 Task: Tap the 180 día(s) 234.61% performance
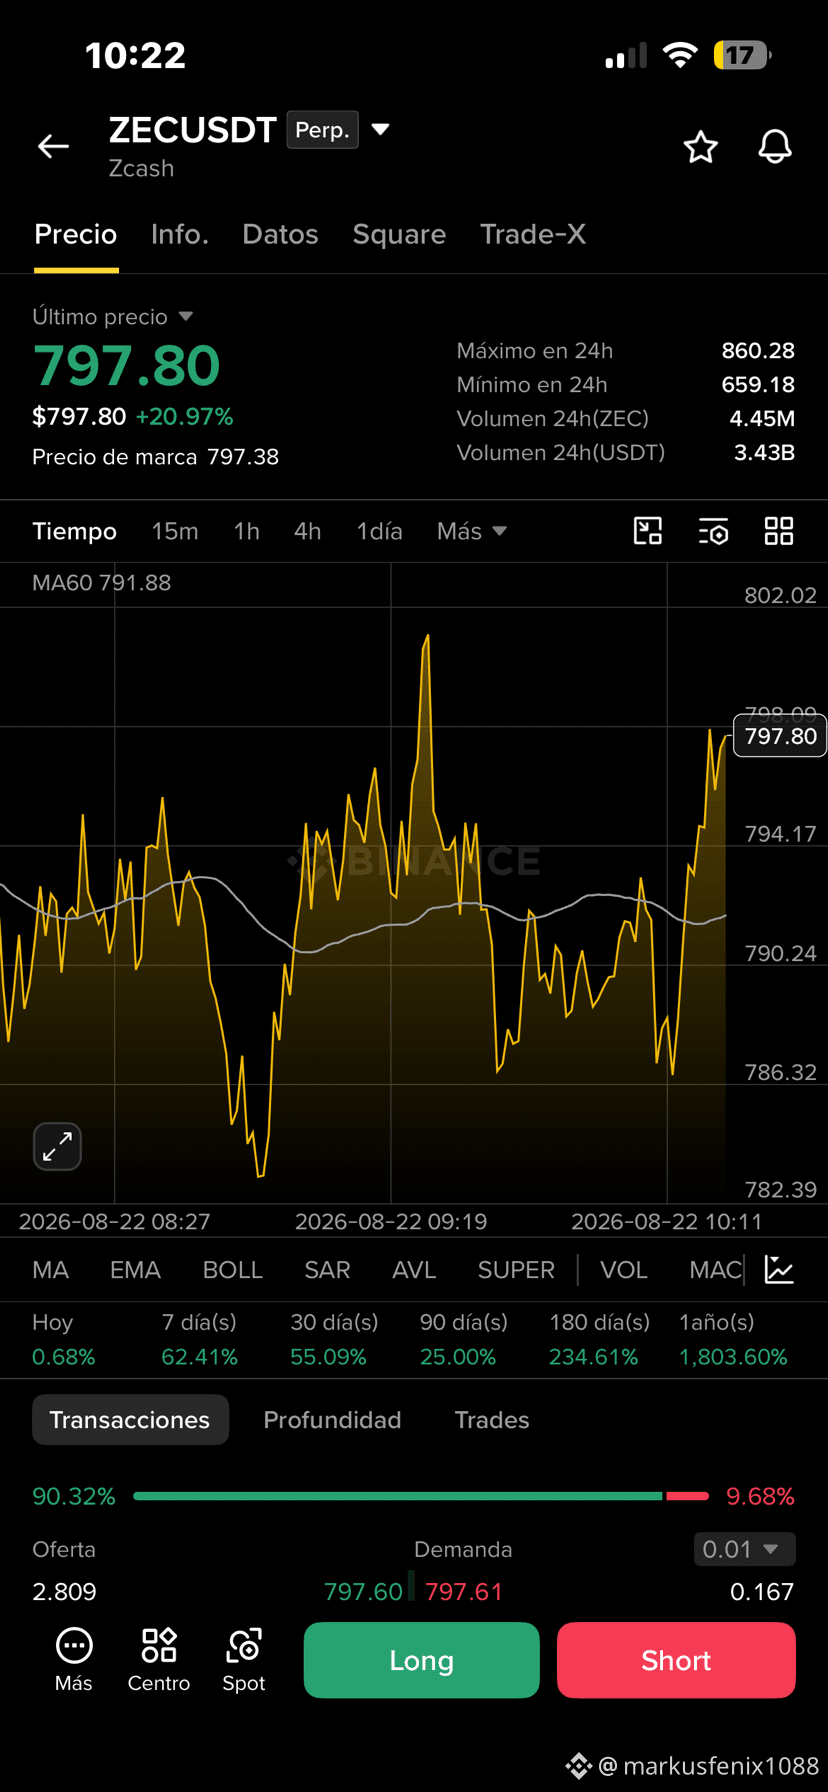coord(599,1340)
